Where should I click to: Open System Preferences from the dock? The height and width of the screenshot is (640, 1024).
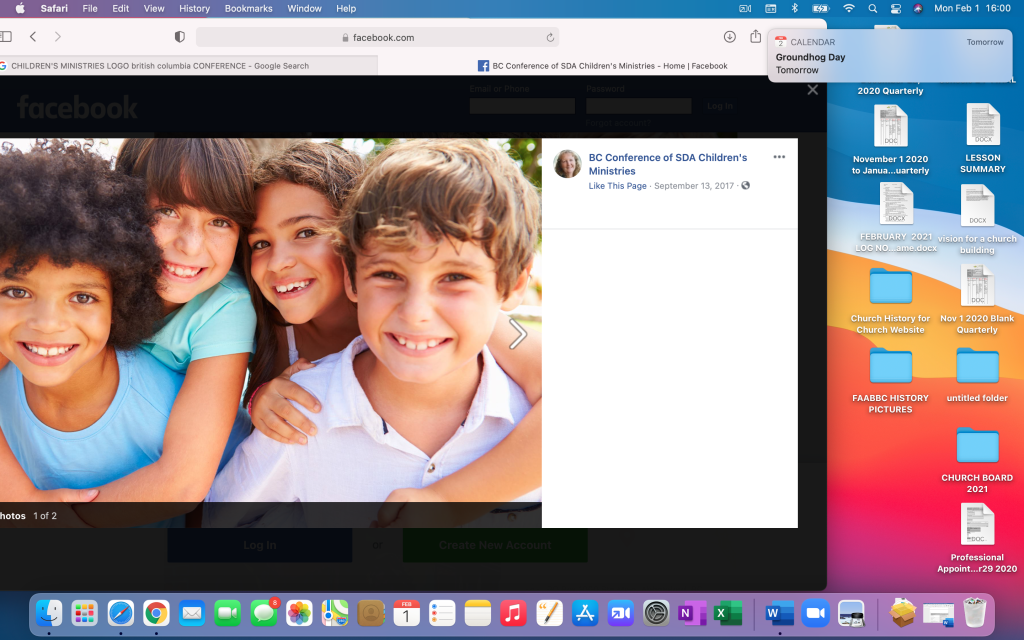(x=656, y=613)
